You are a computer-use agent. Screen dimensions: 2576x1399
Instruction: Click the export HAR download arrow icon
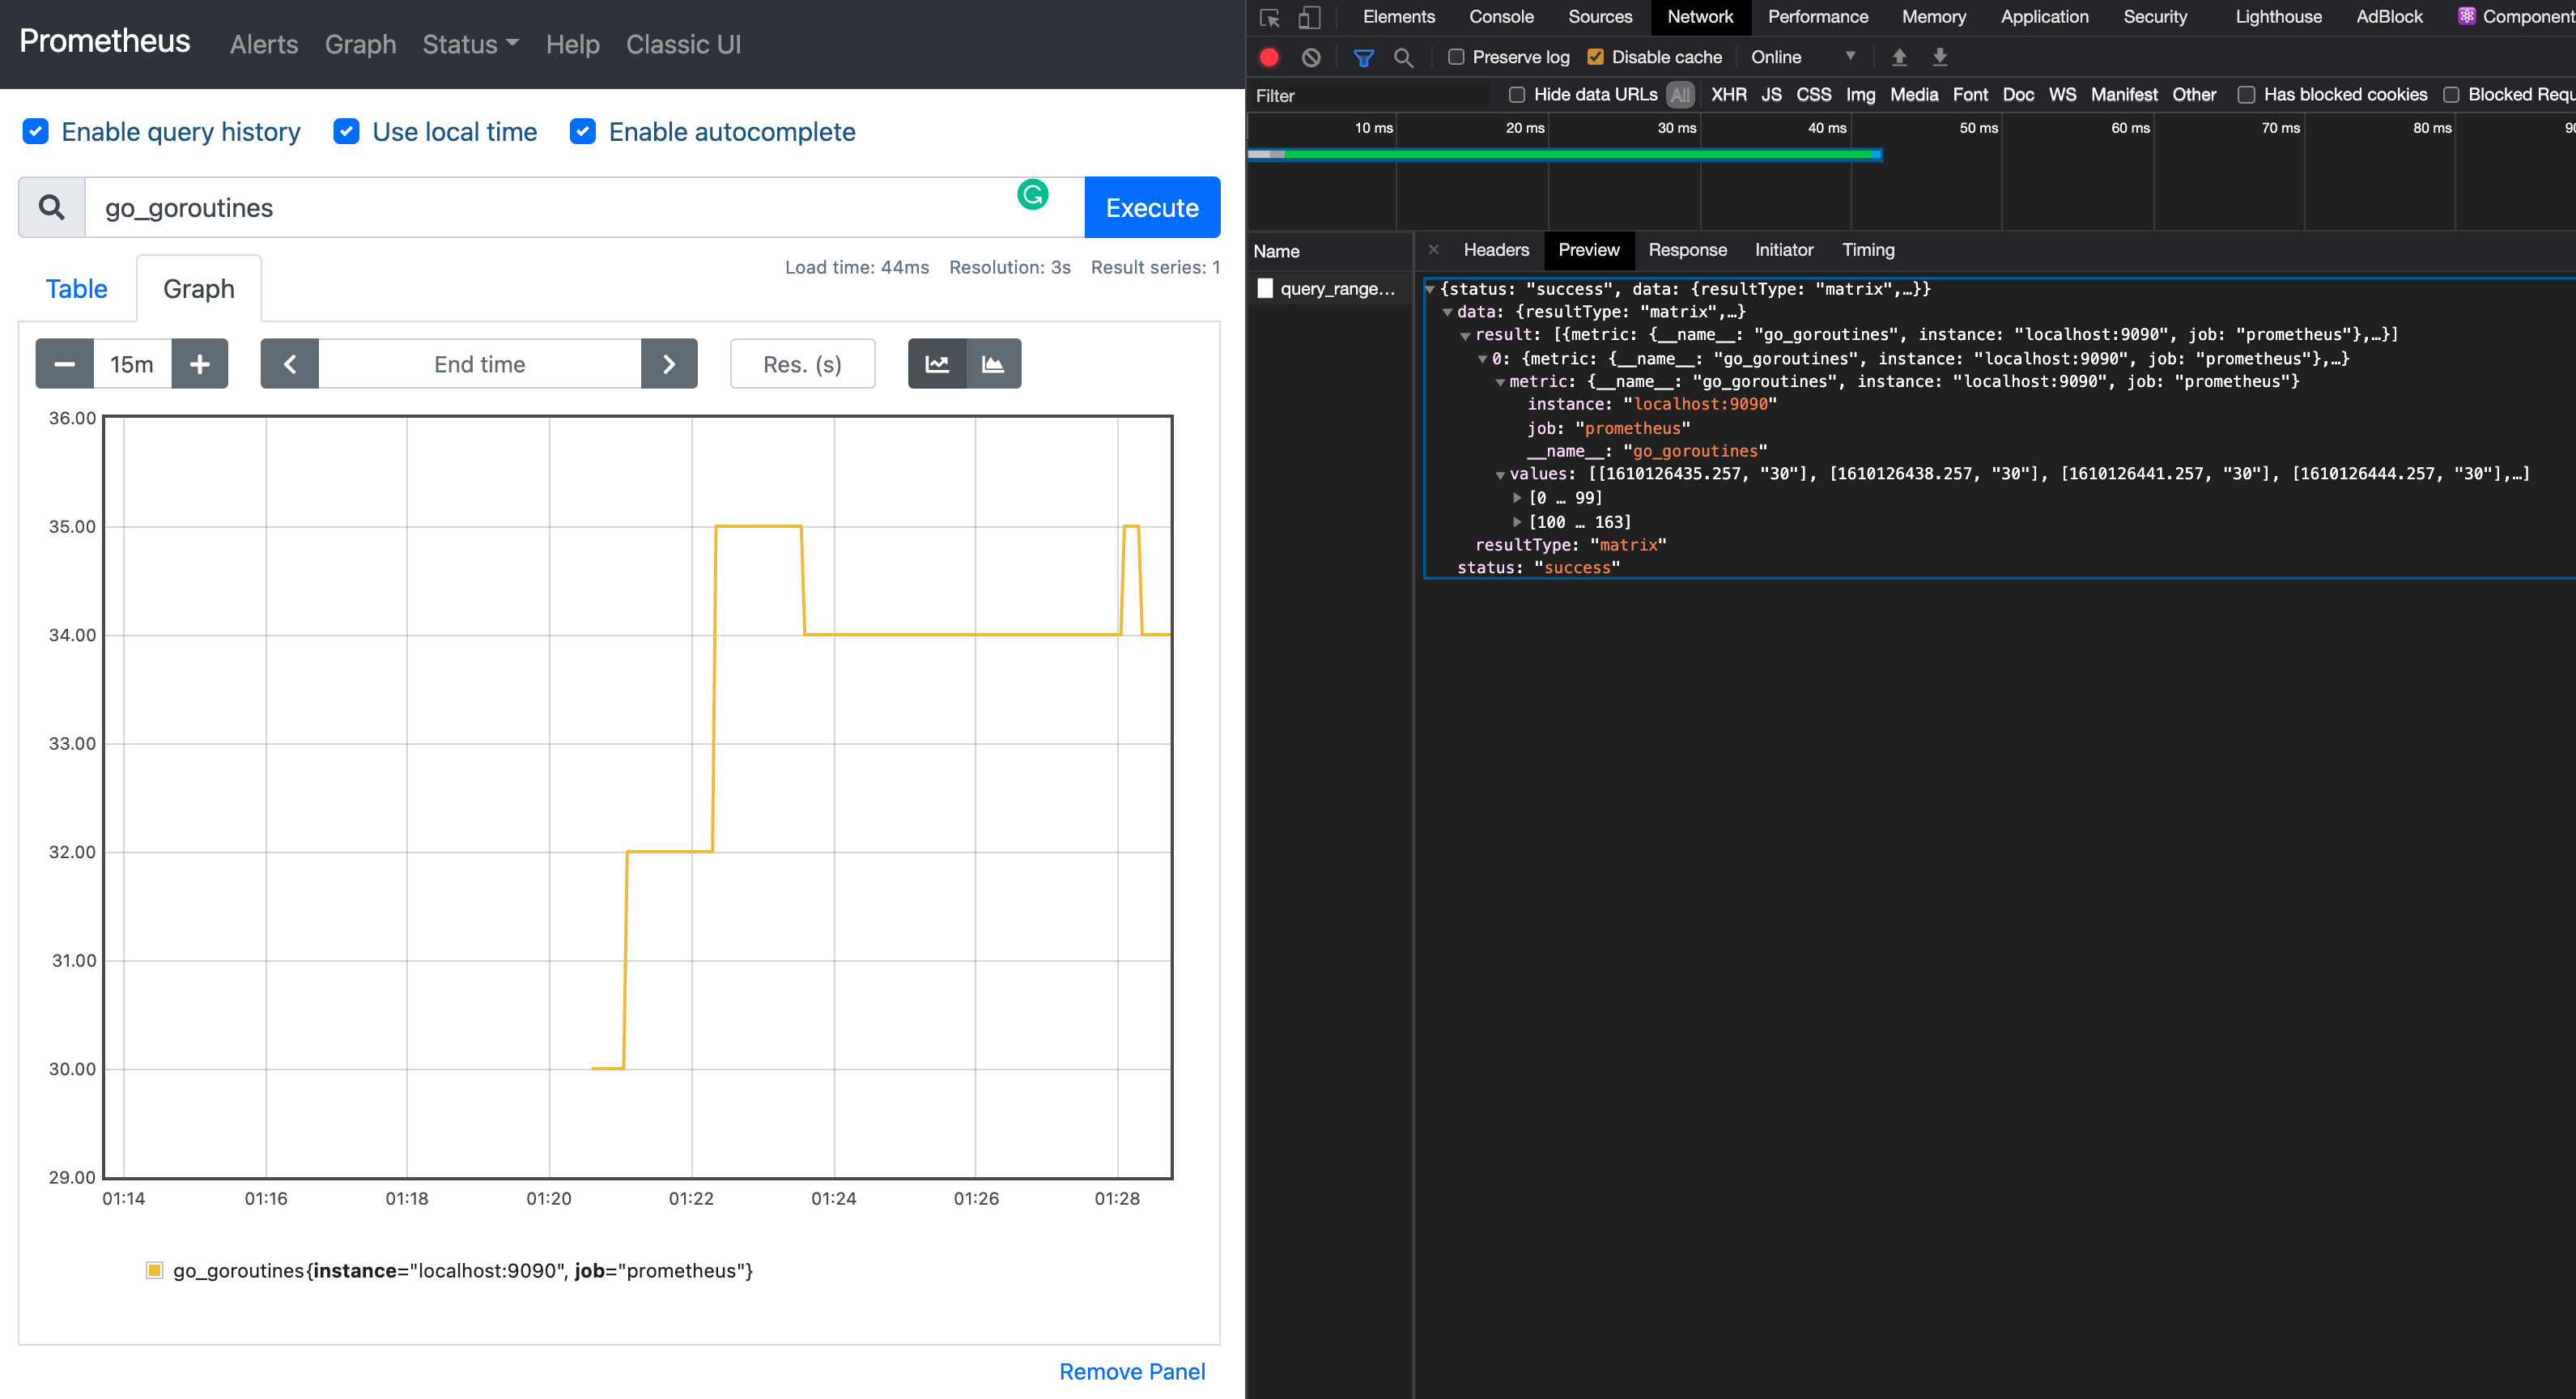[x=1939, y=57]
